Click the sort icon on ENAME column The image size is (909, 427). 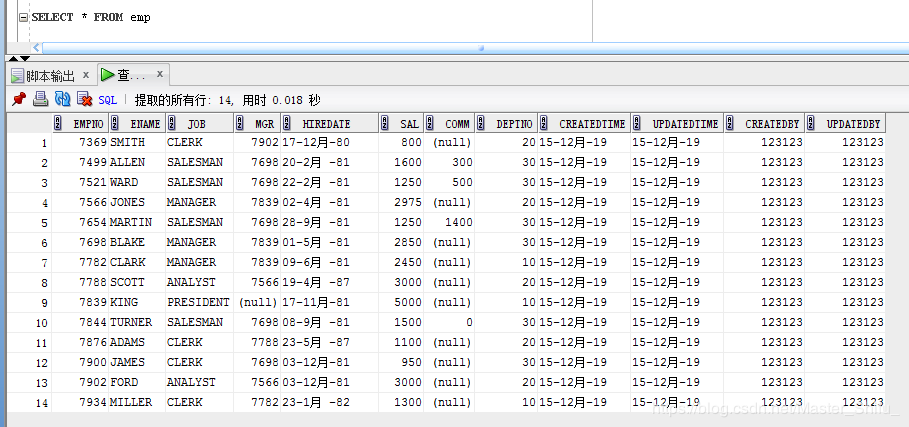pyautogui.click(x=115, y=123)
